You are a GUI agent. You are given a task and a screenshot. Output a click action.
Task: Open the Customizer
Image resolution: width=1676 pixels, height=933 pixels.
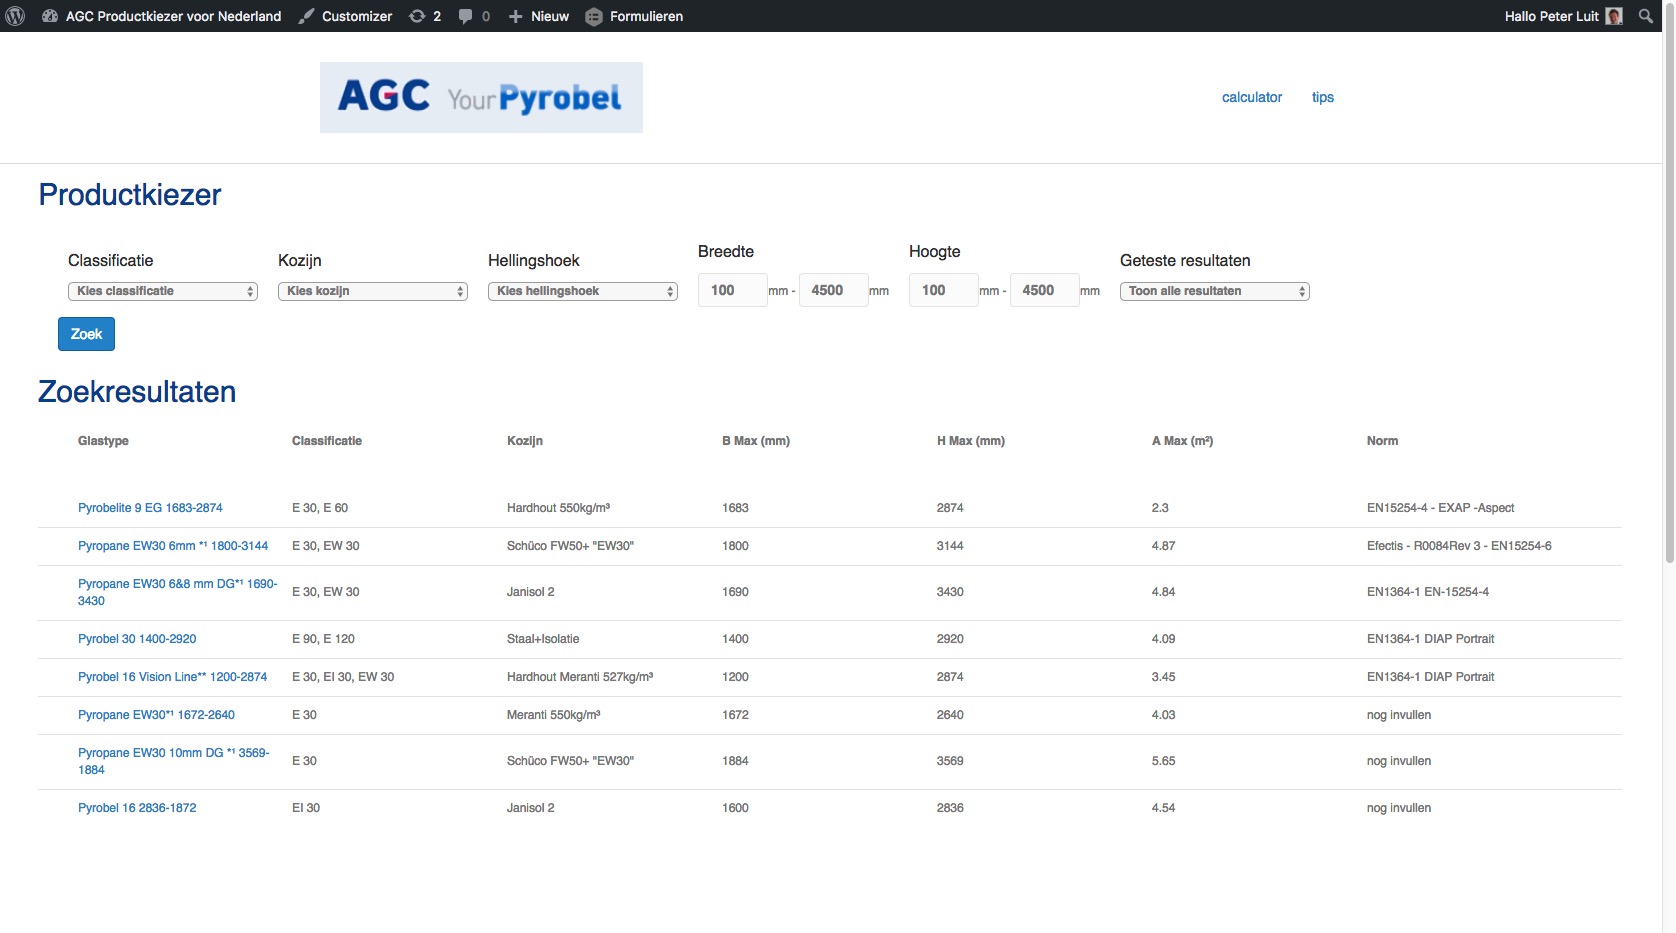345,16
